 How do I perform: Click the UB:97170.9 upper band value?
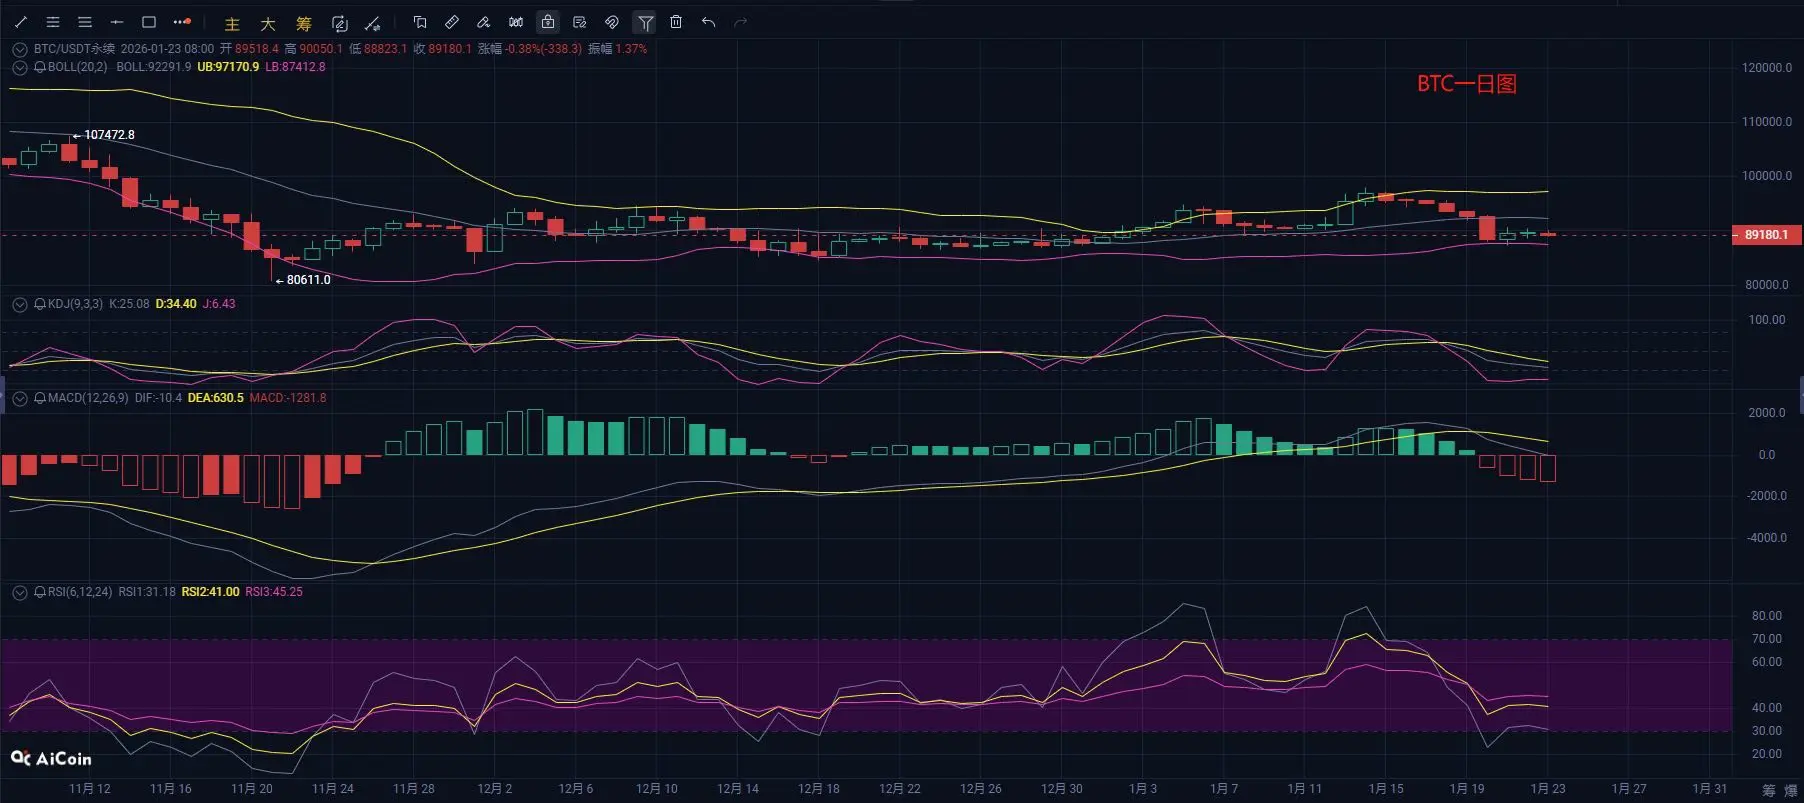pos(228,67)
